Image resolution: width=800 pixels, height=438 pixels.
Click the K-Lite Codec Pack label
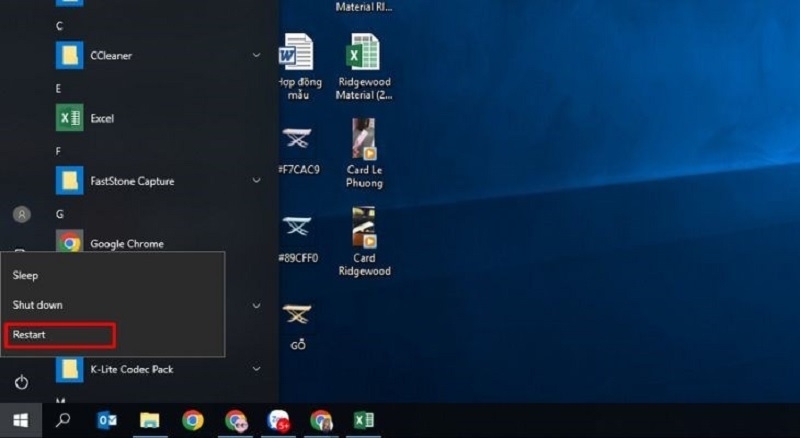click(132, 369)
